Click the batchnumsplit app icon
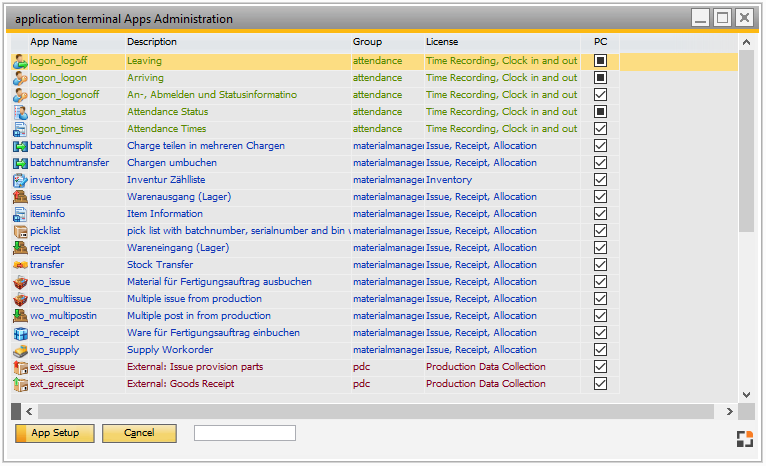The height and width of the screenshot is (466, 766). tap(20, 146)
